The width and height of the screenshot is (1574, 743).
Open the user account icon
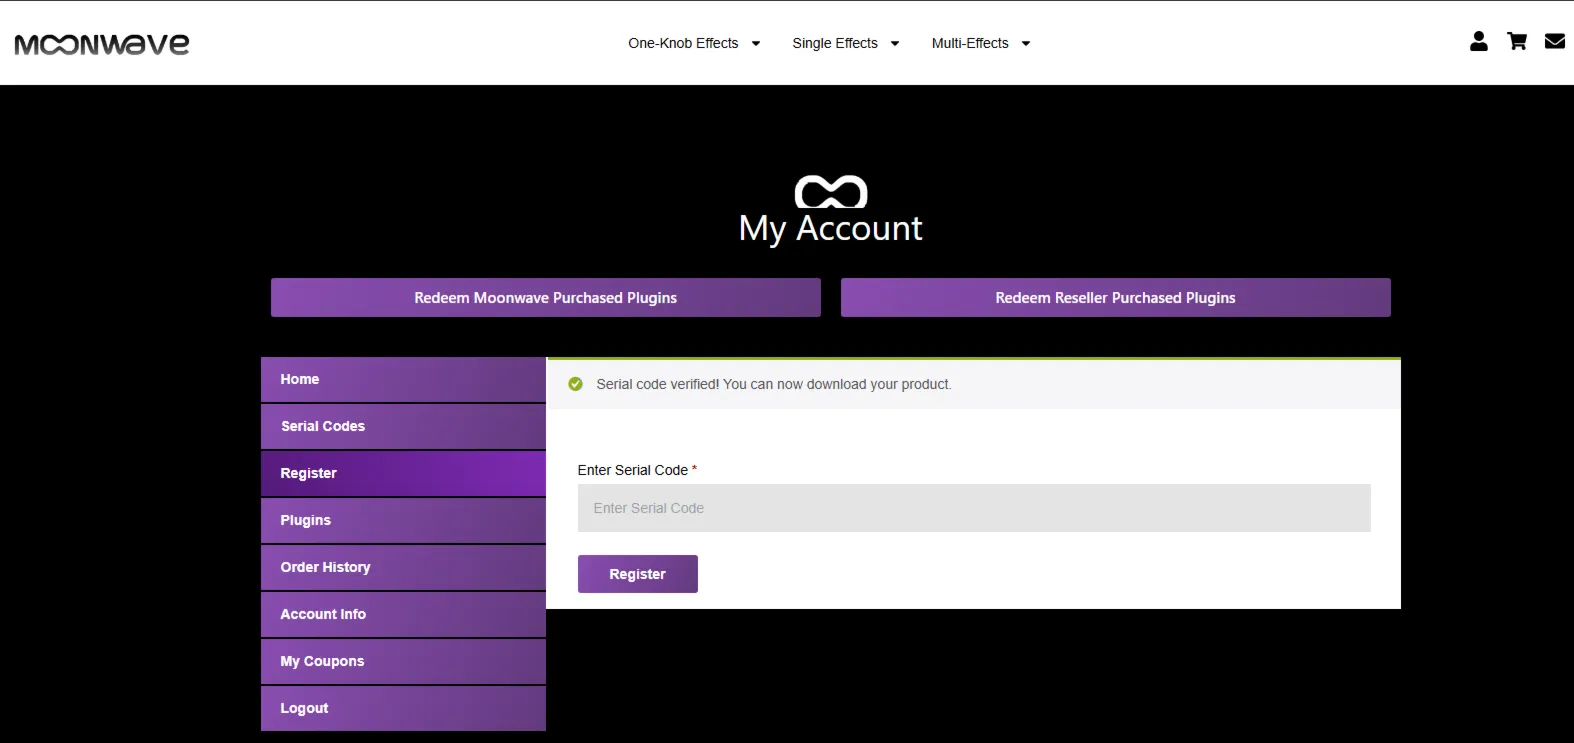pos(1479,41)
